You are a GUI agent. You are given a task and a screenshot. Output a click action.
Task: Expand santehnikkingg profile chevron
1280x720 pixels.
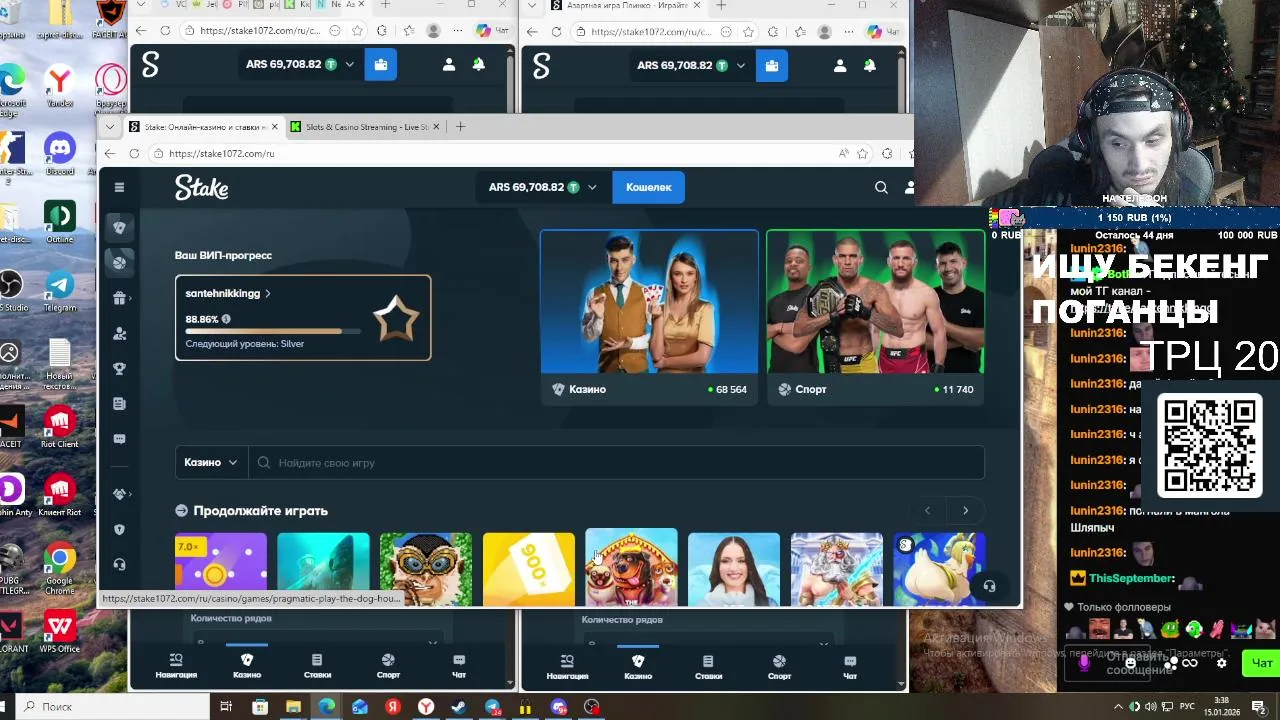click(x=268, y=294)
